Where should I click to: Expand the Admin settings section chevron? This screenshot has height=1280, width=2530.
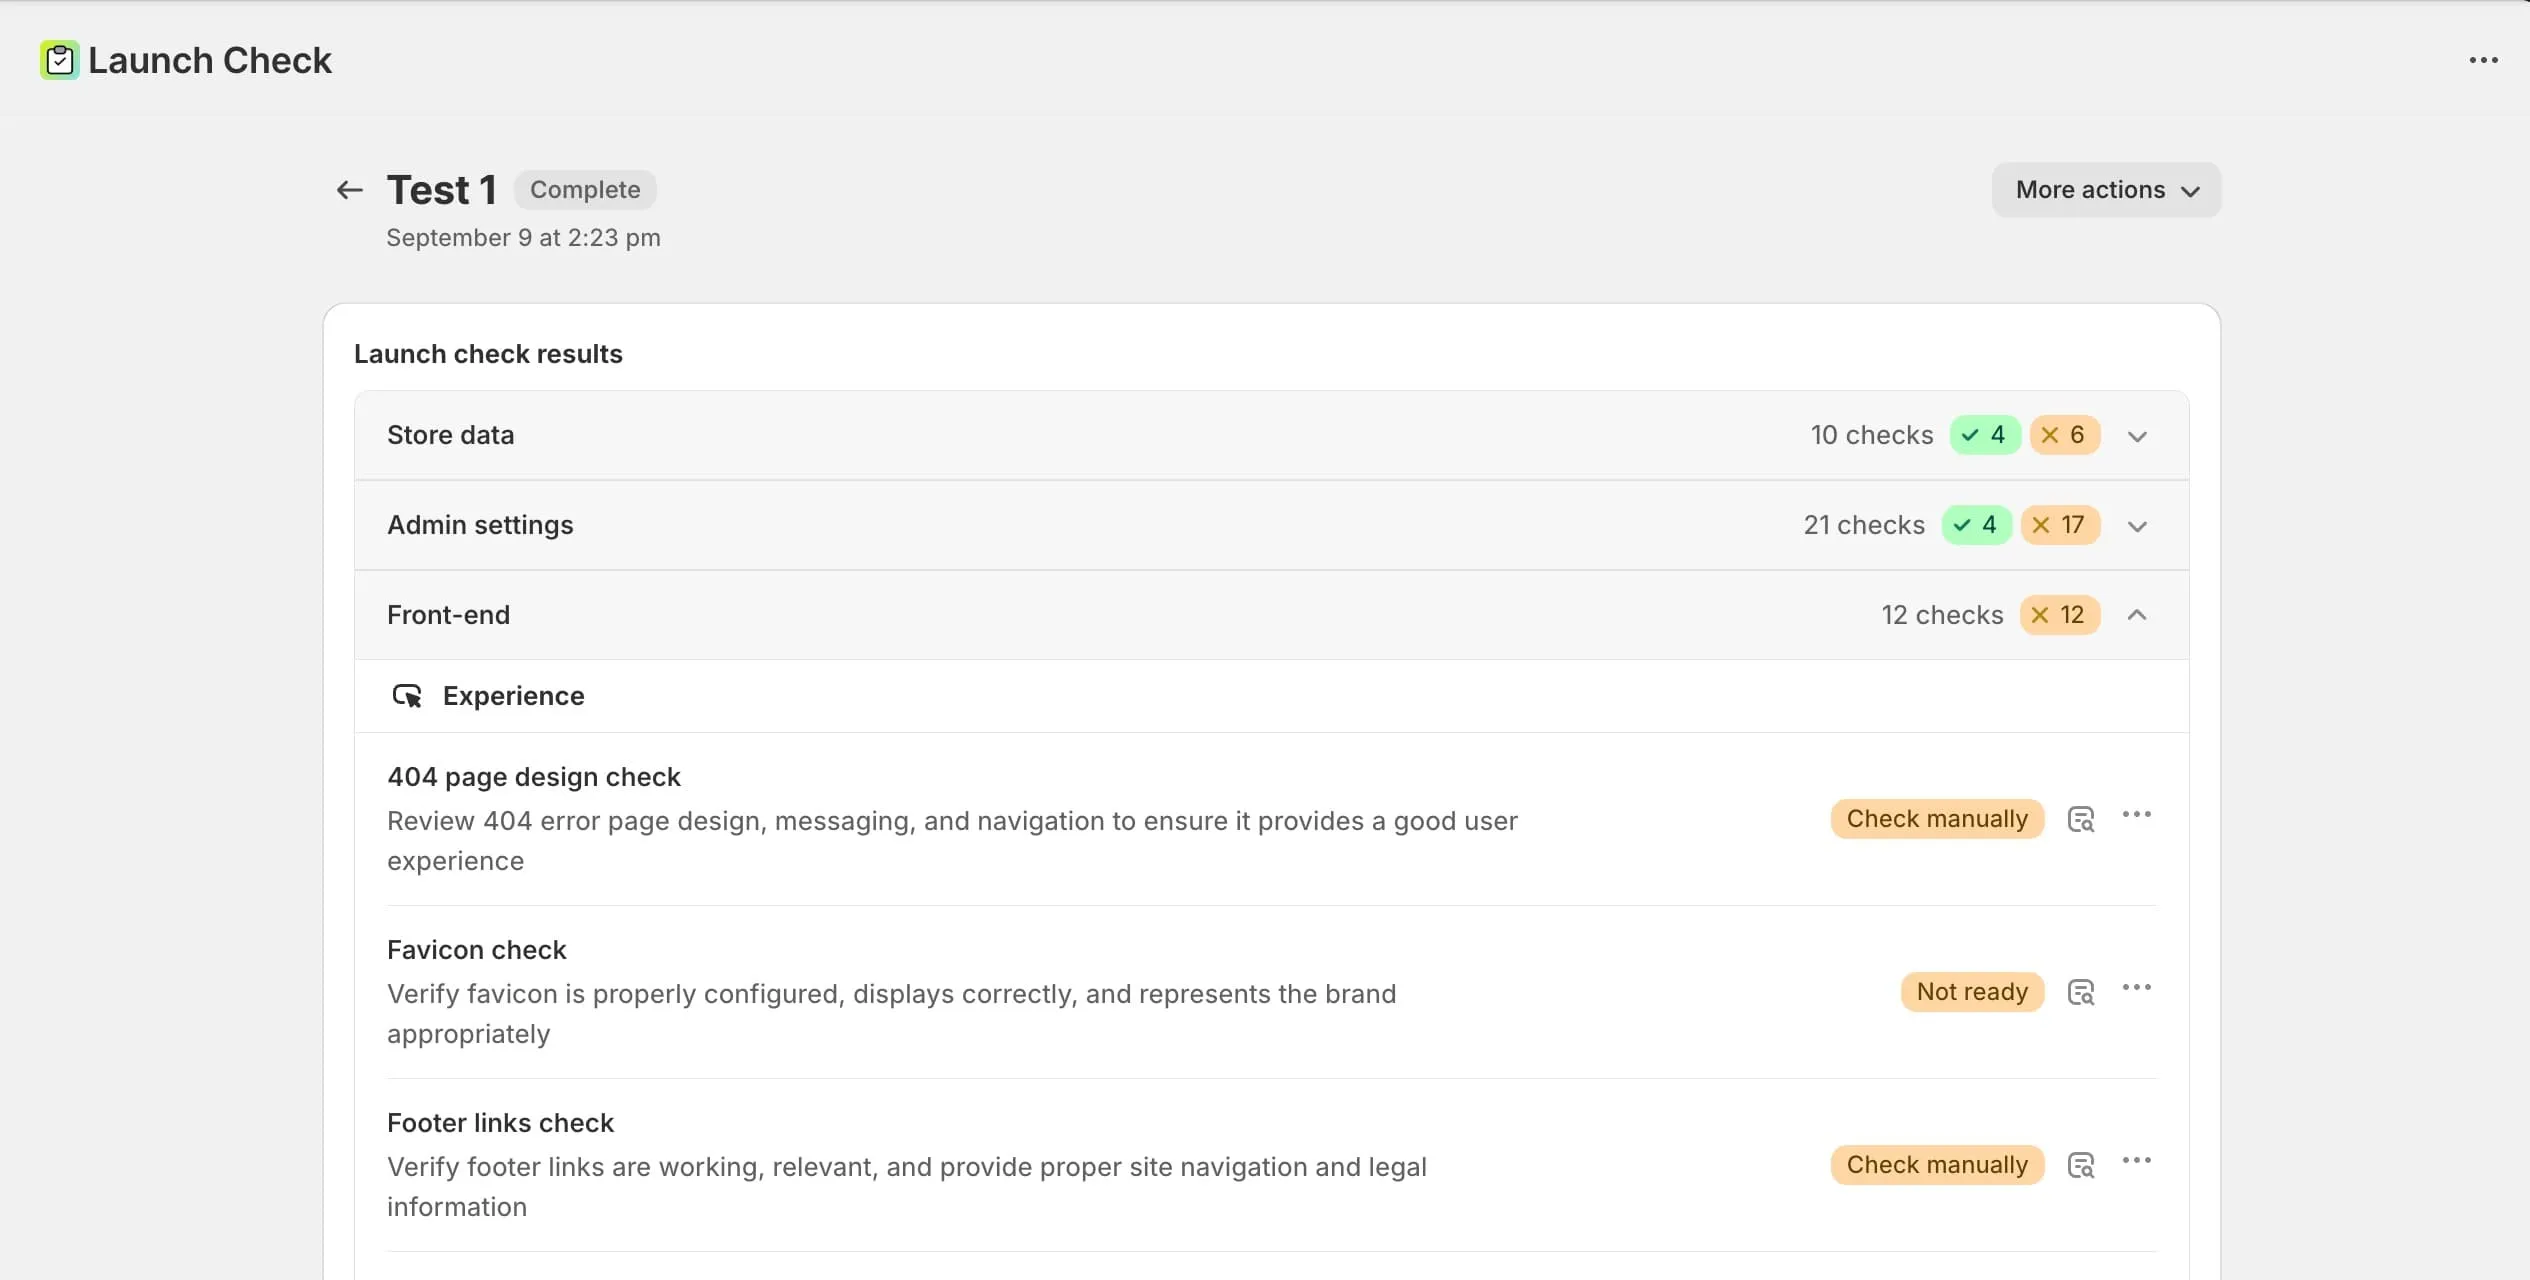(x=2137, y=526)
